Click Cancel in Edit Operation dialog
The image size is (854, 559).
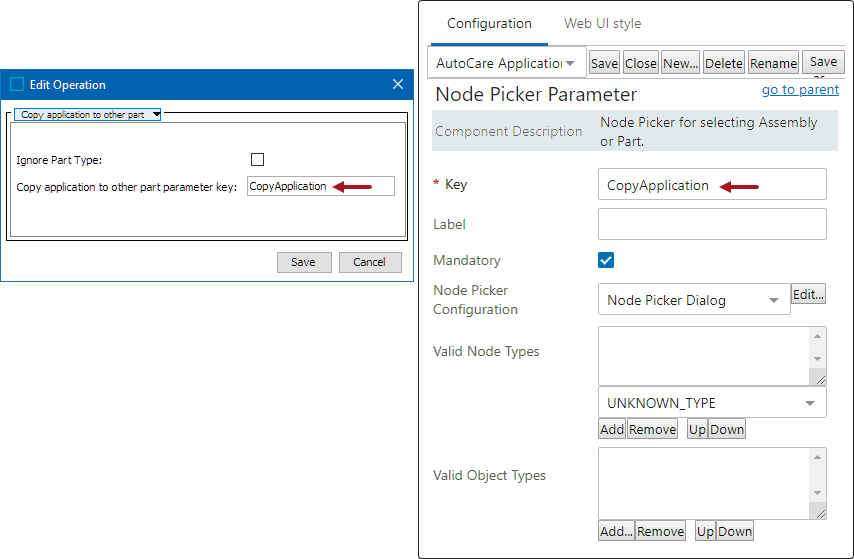tap(369, 262)
